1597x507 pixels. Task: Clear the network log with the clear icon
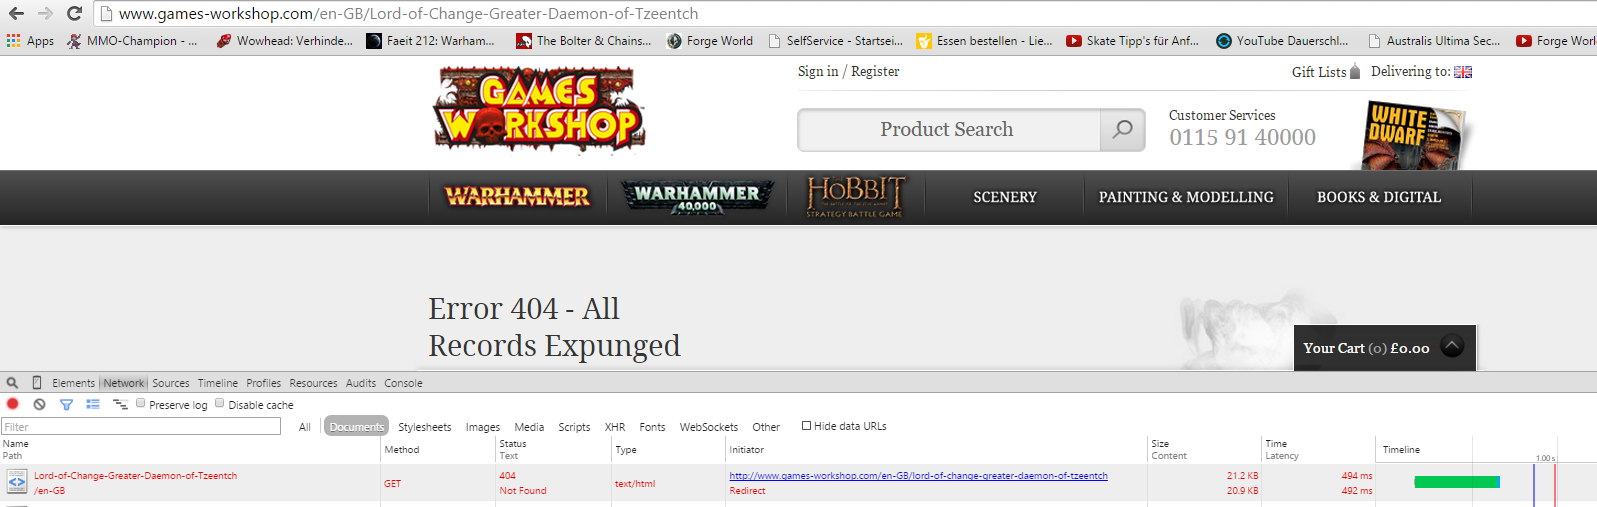[x=39, y=404]
